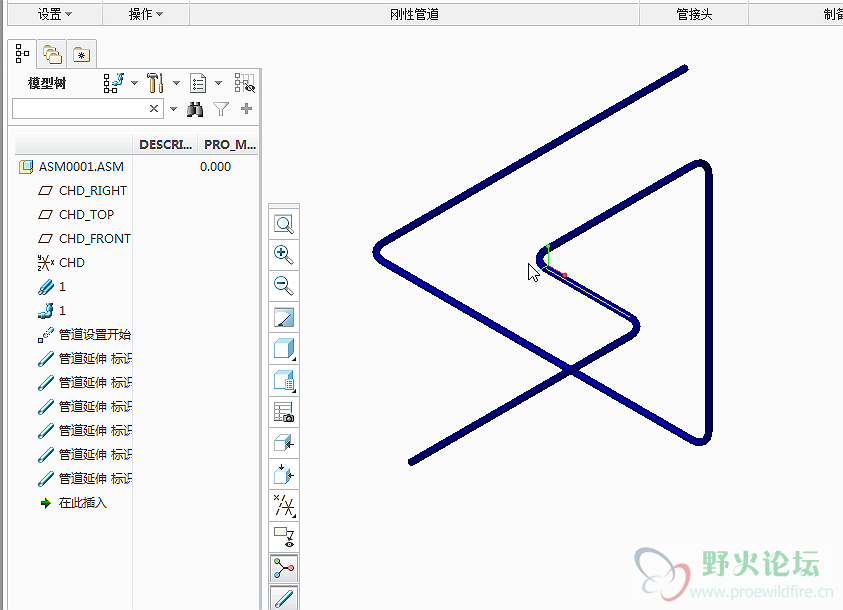
Task: Open the Saved Orientations cube icon
Action: [283, 380]
